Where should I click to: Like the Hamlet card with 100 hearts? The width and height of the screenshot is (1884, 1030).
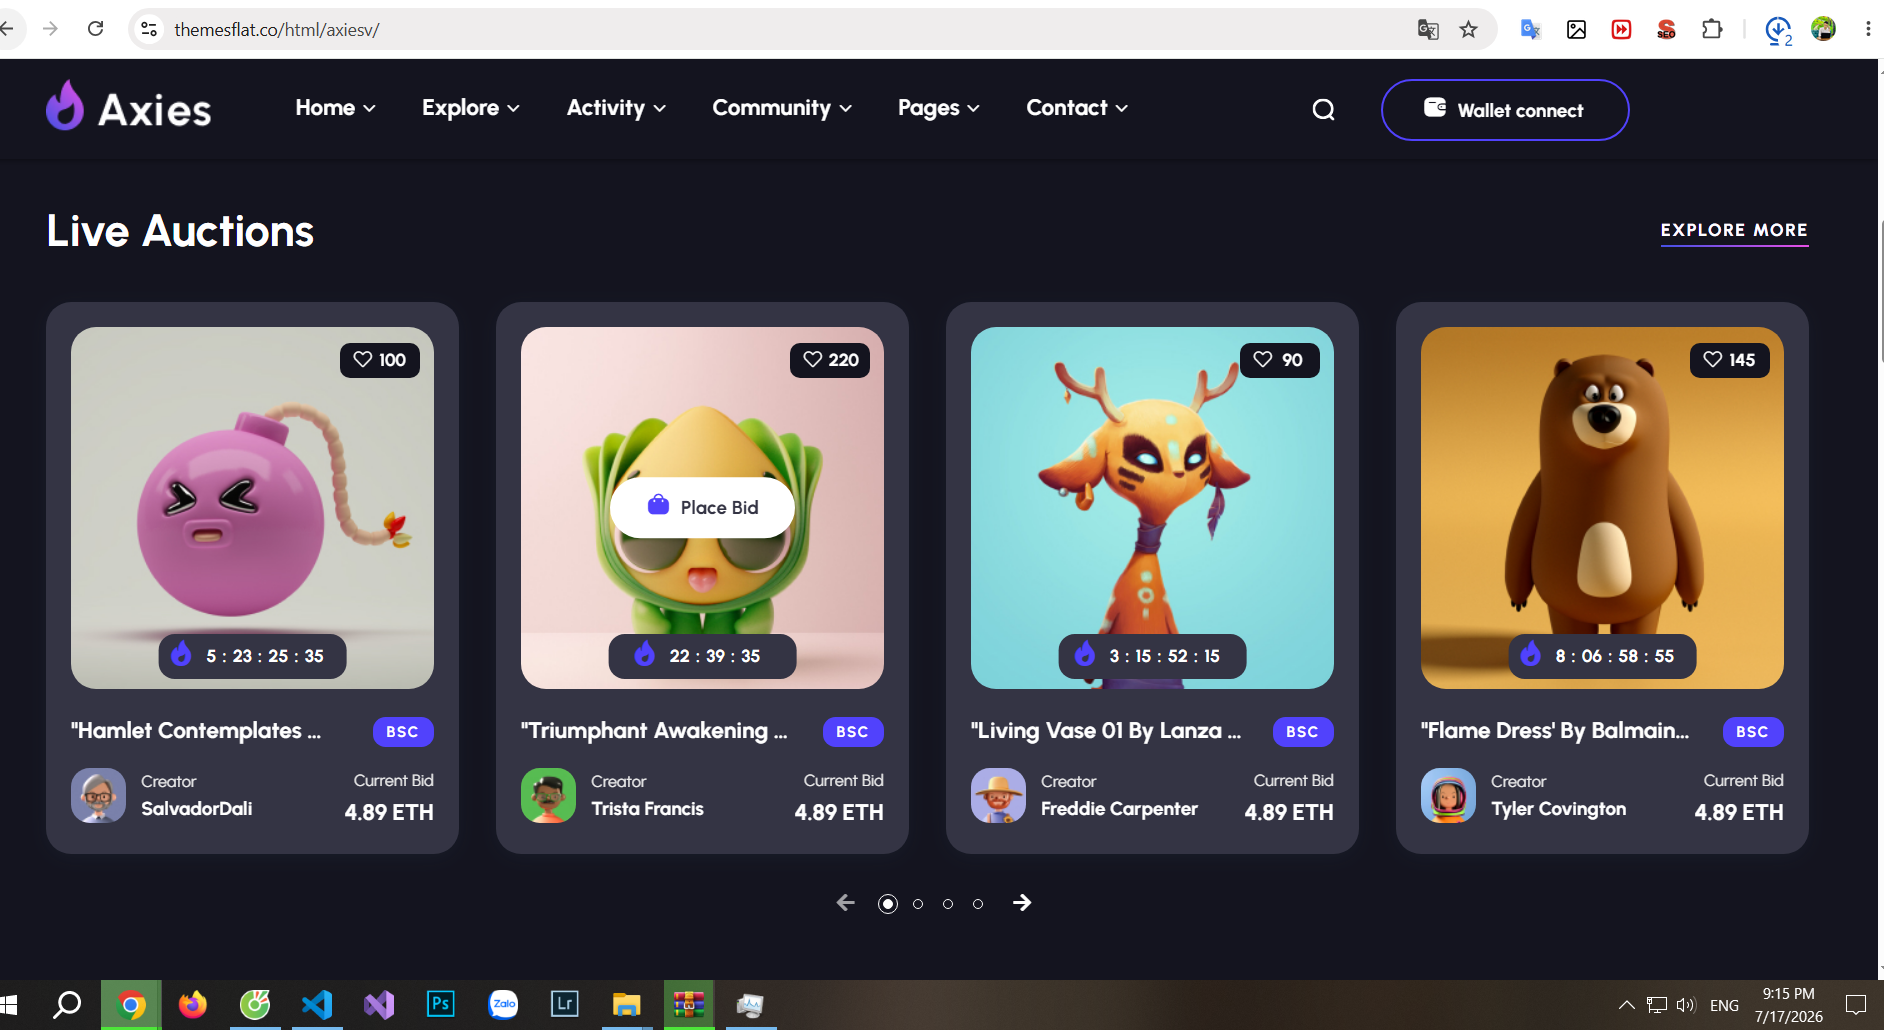[x=380, y=360]
